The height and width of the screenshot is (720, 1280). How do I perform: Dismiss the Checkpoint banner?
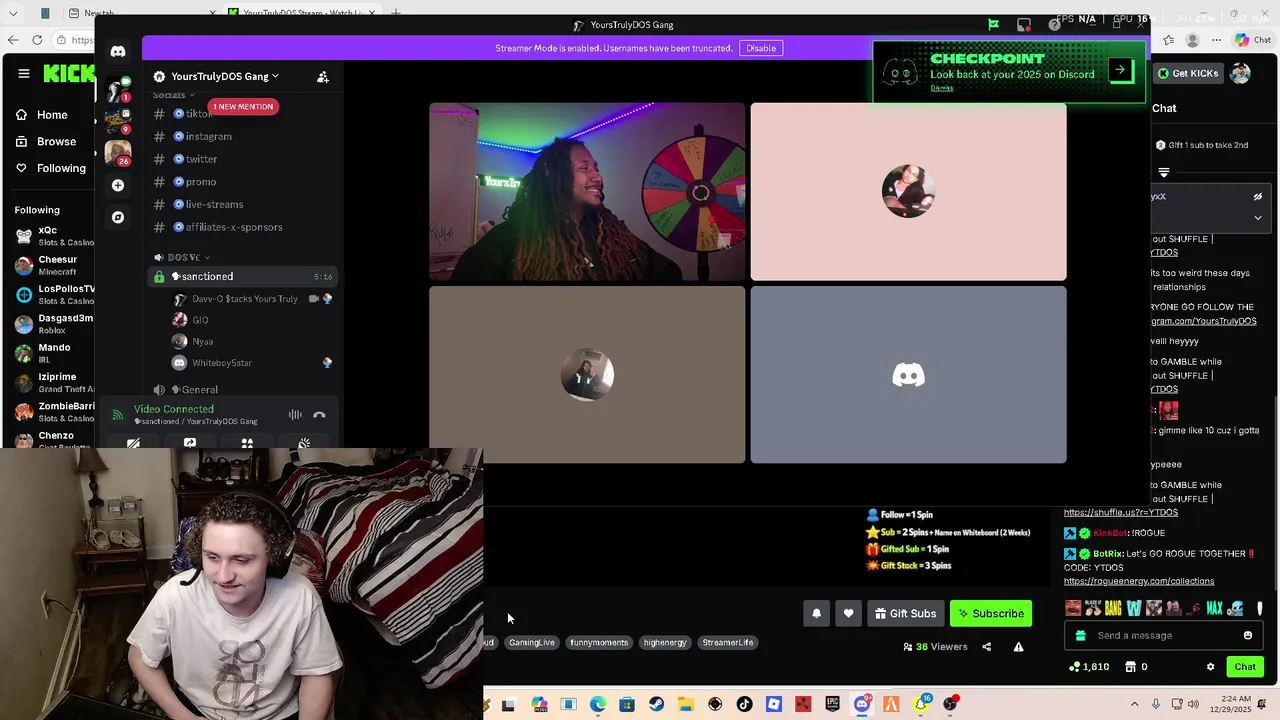941,88
